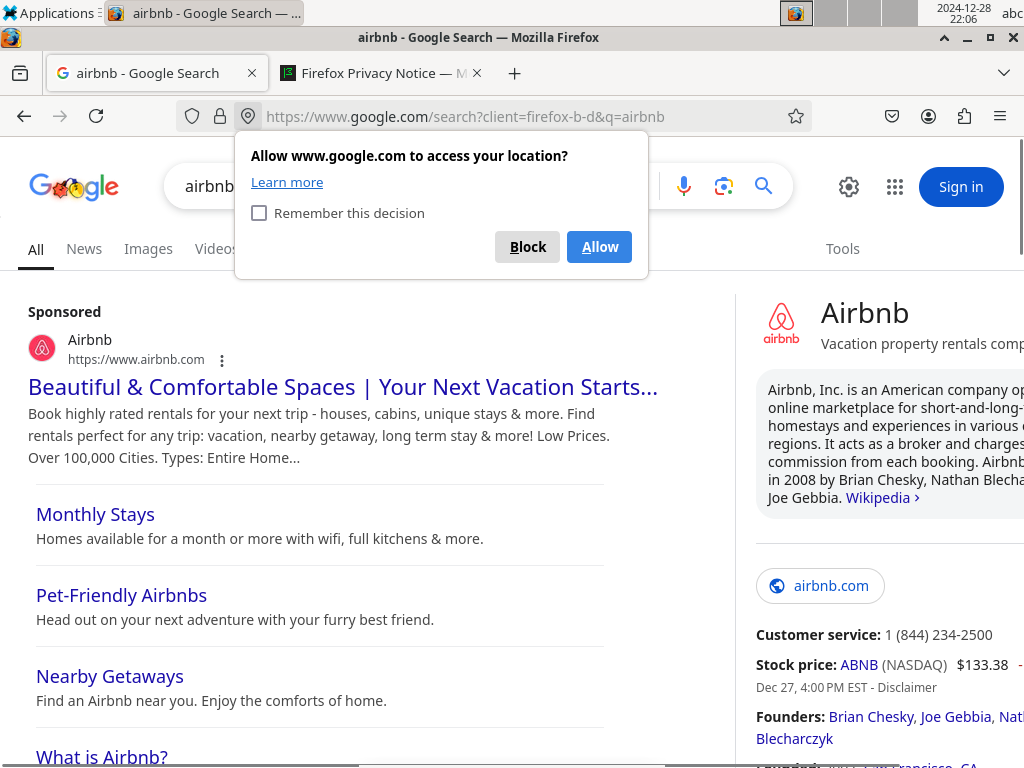Open the Beautiful & Comfortable Spaces ad link

(343, 387)
